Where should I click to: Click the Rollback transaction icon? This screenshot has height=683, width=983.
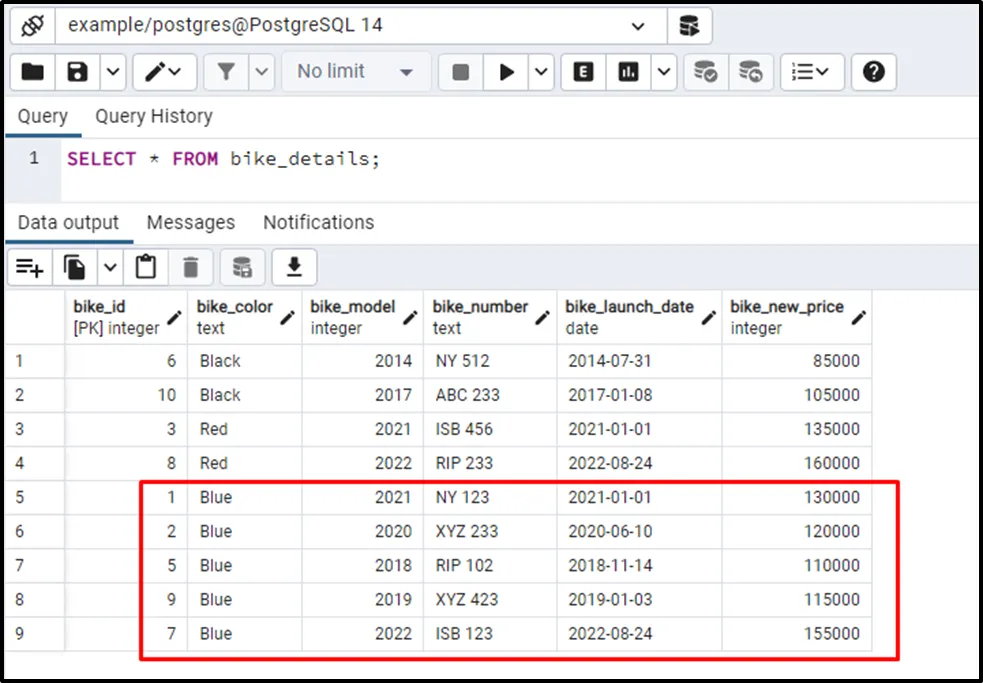[x=750, y=72]
